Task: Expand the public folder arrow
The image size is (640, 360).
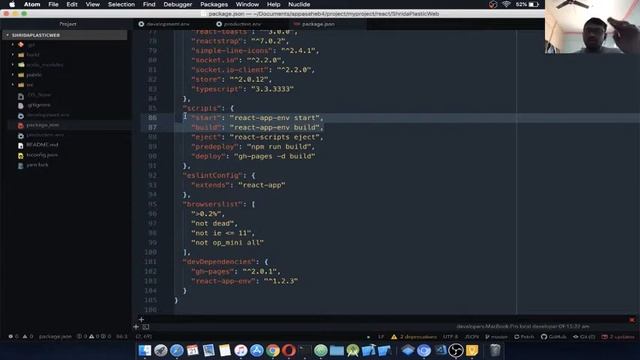Action: (13, 75)
